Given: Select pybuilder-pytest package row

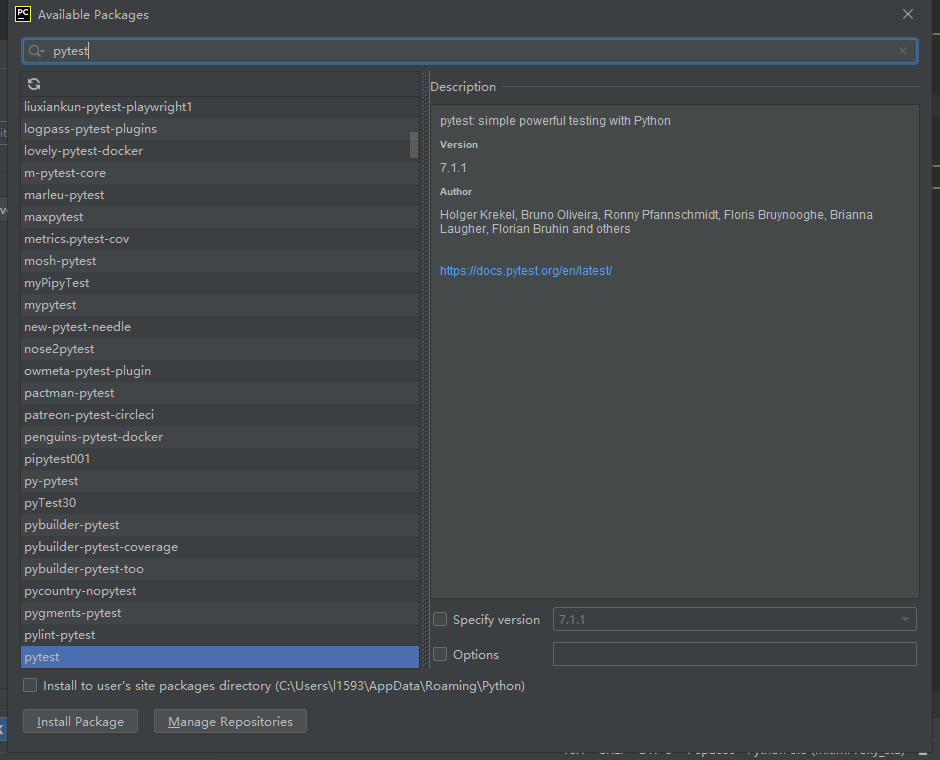Looking at the screenshot, I should pos(220,525).
